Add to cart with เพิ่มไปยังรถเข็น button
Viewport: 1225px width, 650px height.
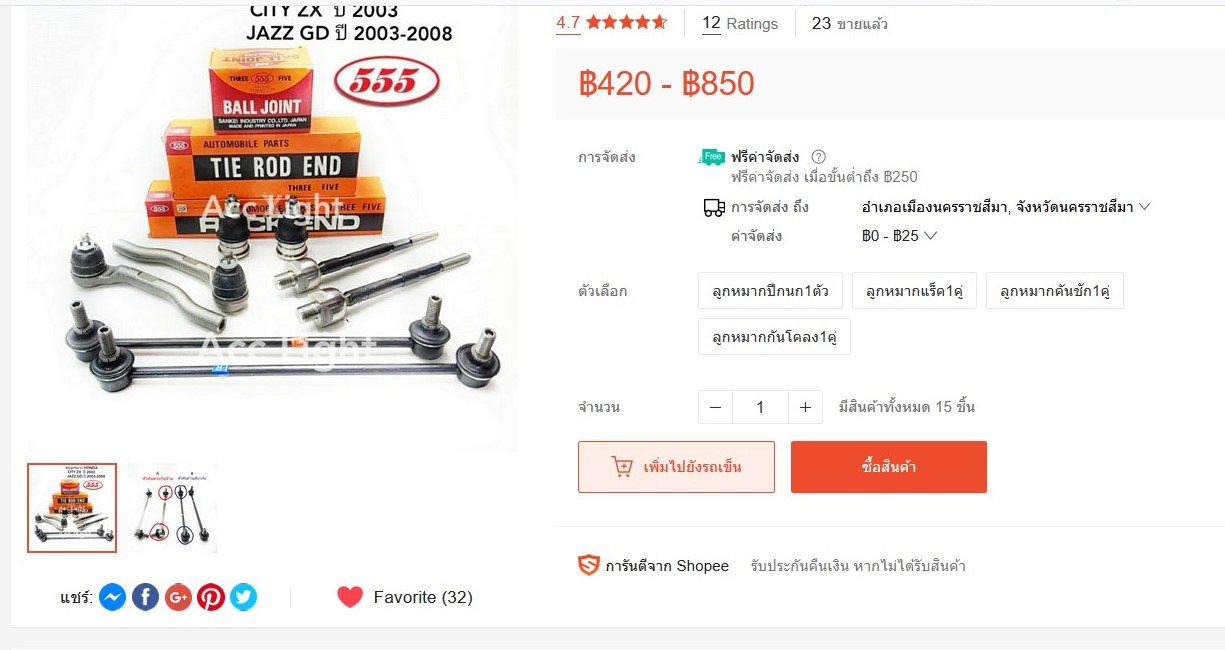coord(676,467)
